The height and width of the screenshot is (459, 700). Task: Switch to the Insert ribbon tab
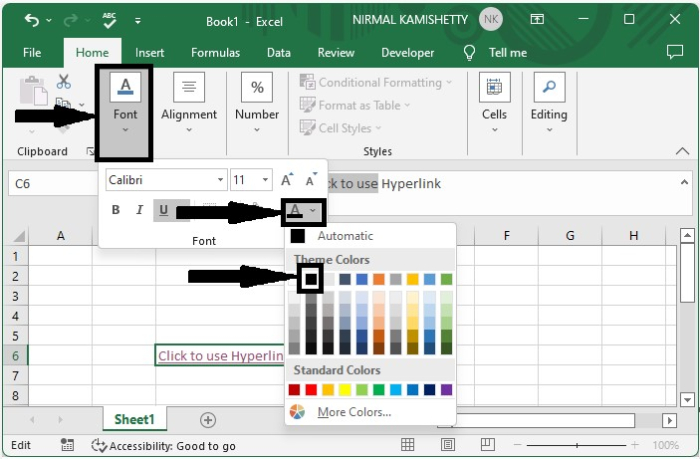150,53
